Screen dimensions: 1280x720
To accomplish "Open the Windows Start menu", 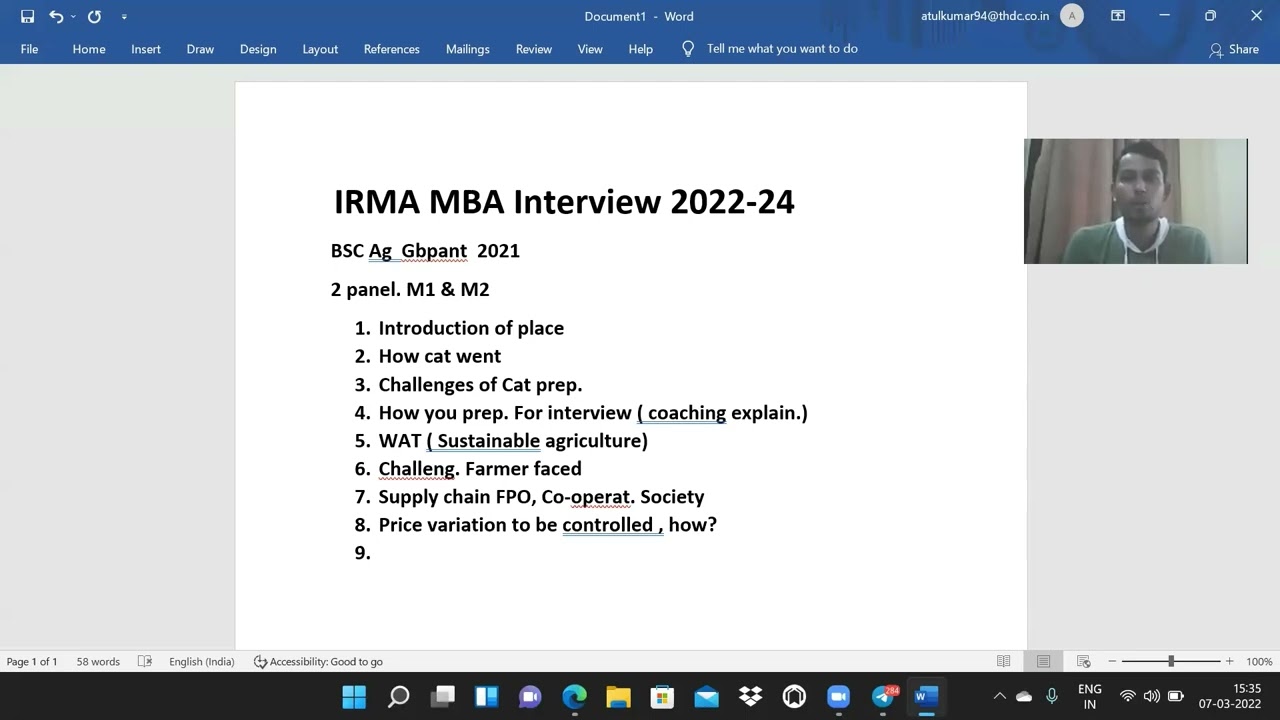I will coord(354,696).
